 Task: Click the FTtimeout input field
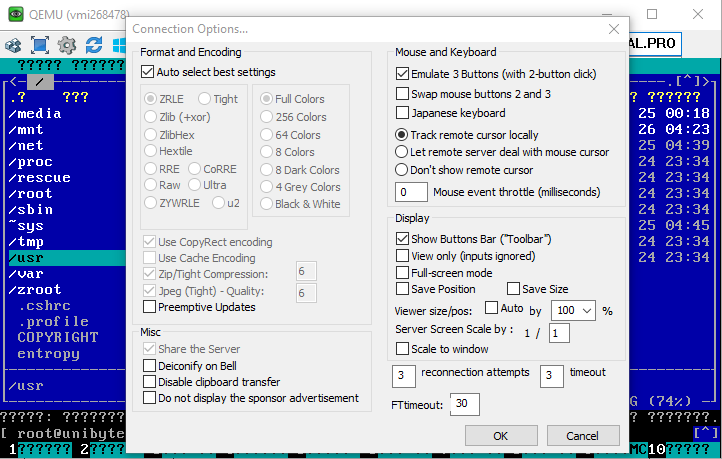click(464, 404)
